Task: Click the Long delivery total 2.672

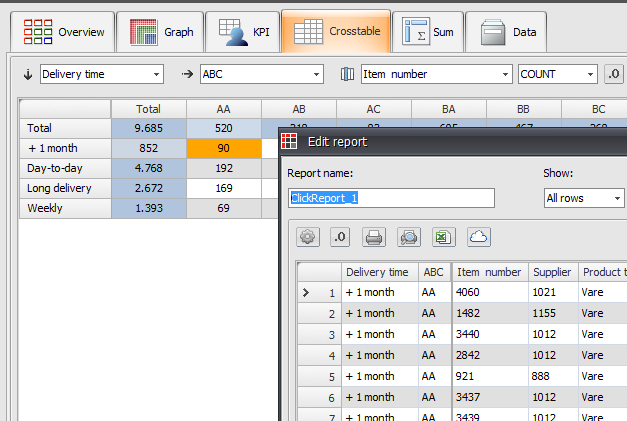Action: 148,188
